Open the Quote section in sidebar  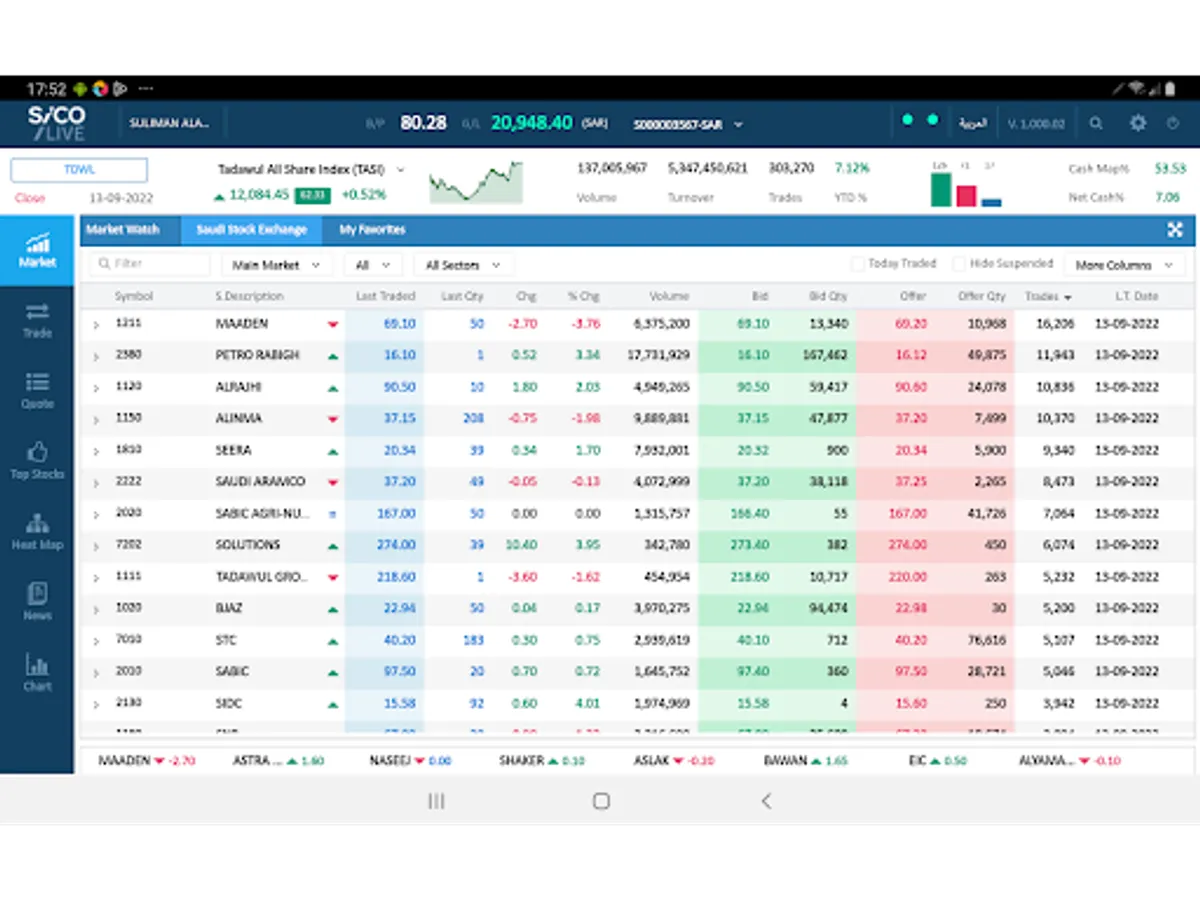click(37, 391)
